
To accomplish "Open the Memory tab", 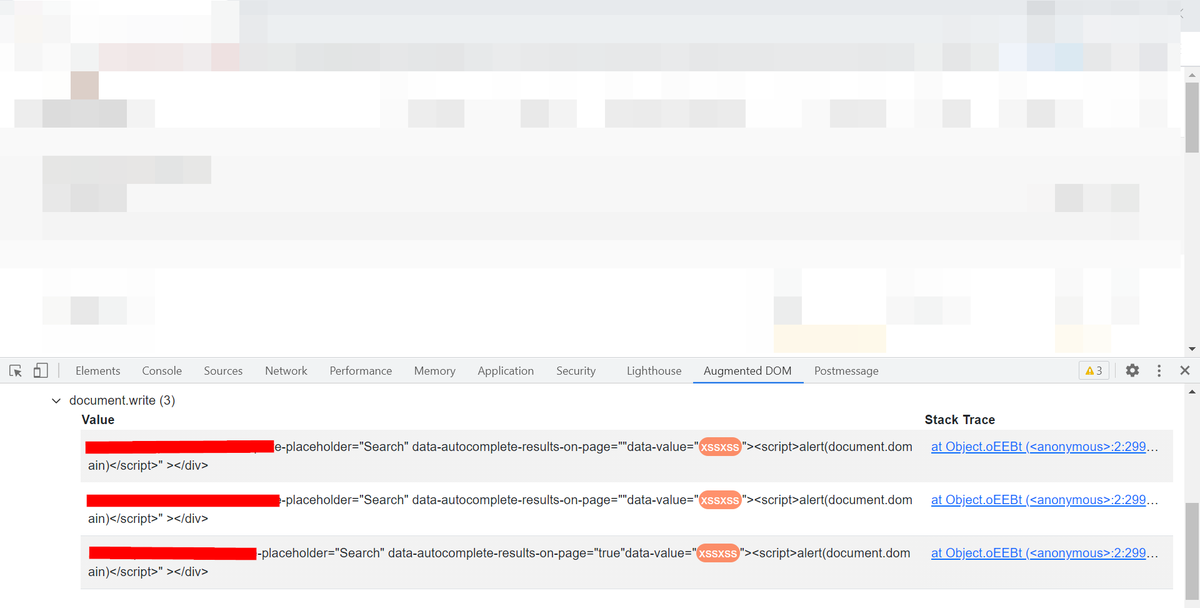I will [435, 371].
